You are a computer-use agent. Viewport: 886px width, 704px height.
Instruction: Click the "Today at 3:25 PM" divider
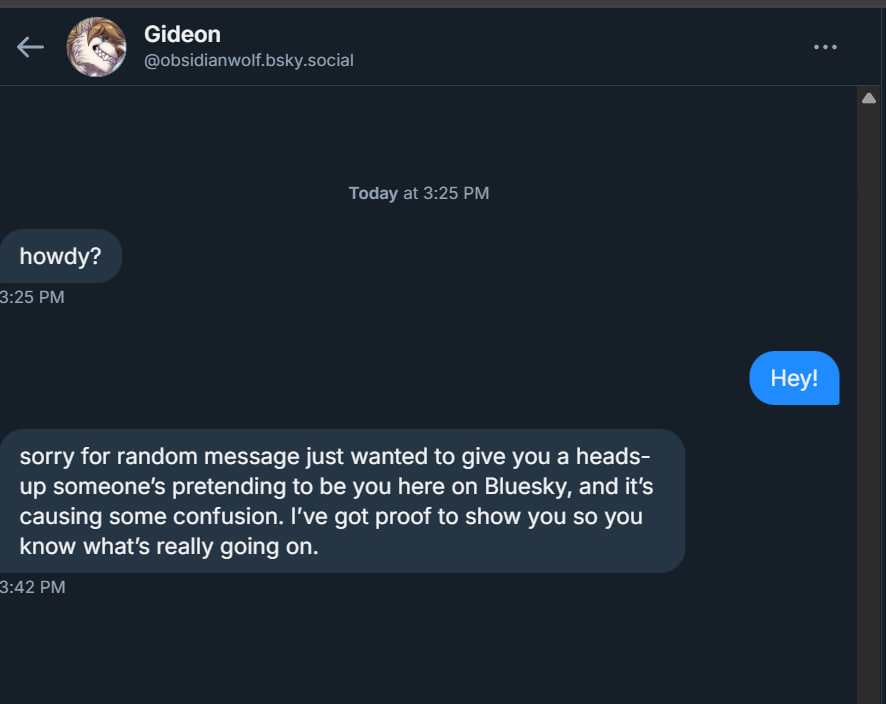pyautogui.click(x=419, y=193)
